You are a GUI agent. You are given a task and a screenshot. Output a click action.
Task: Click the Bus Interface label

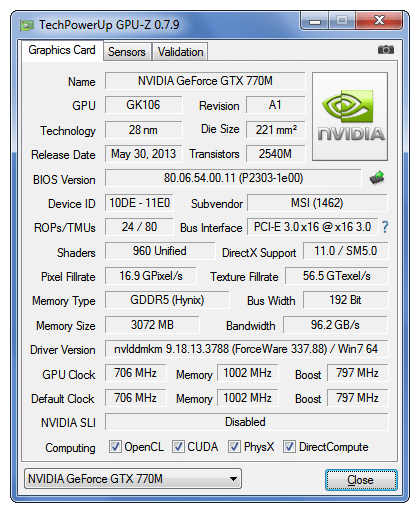[x=211, y=228]
